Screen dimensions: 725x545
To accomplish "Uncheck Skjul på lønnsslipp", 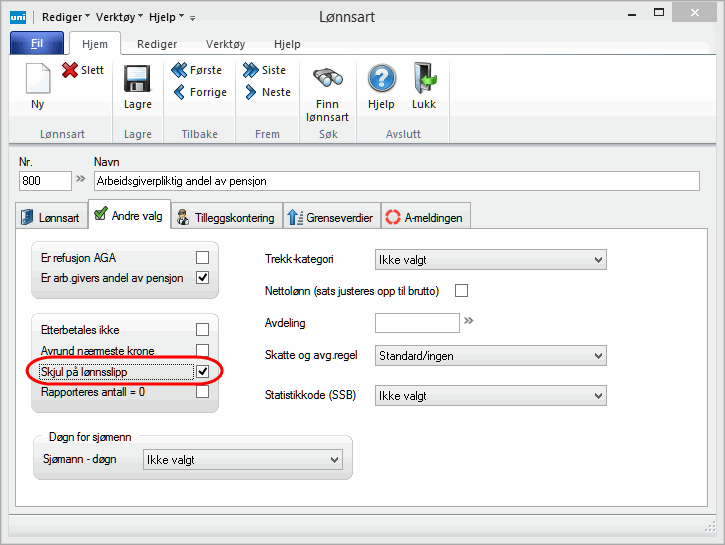I will pos(203,372).
